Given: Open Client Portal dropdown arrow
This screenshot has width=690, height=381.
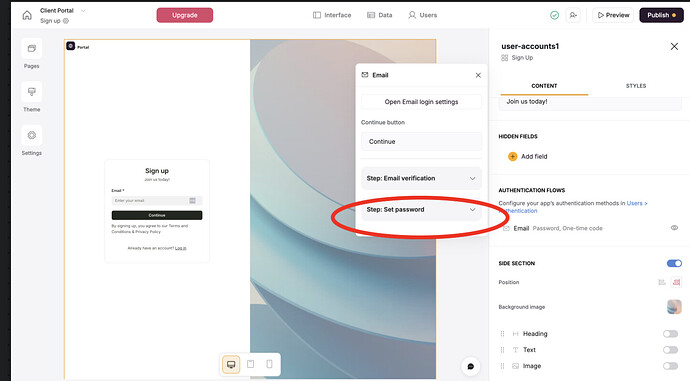Looking at the screenshot, I should click(83, 11).
